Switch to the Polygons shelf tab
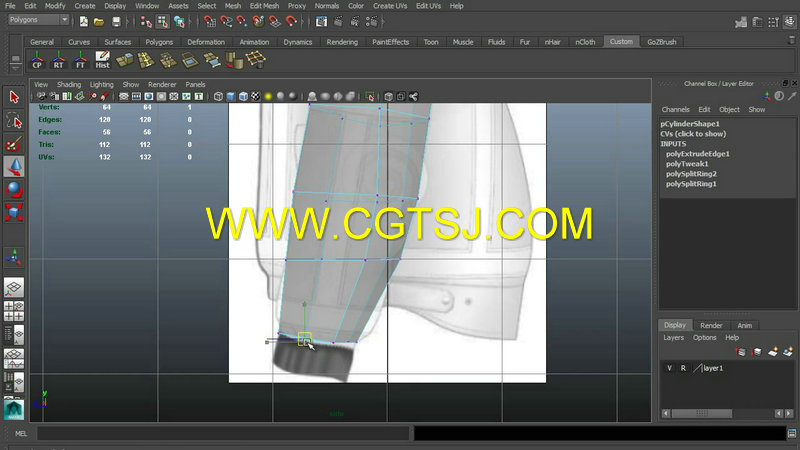 (159, 42)
